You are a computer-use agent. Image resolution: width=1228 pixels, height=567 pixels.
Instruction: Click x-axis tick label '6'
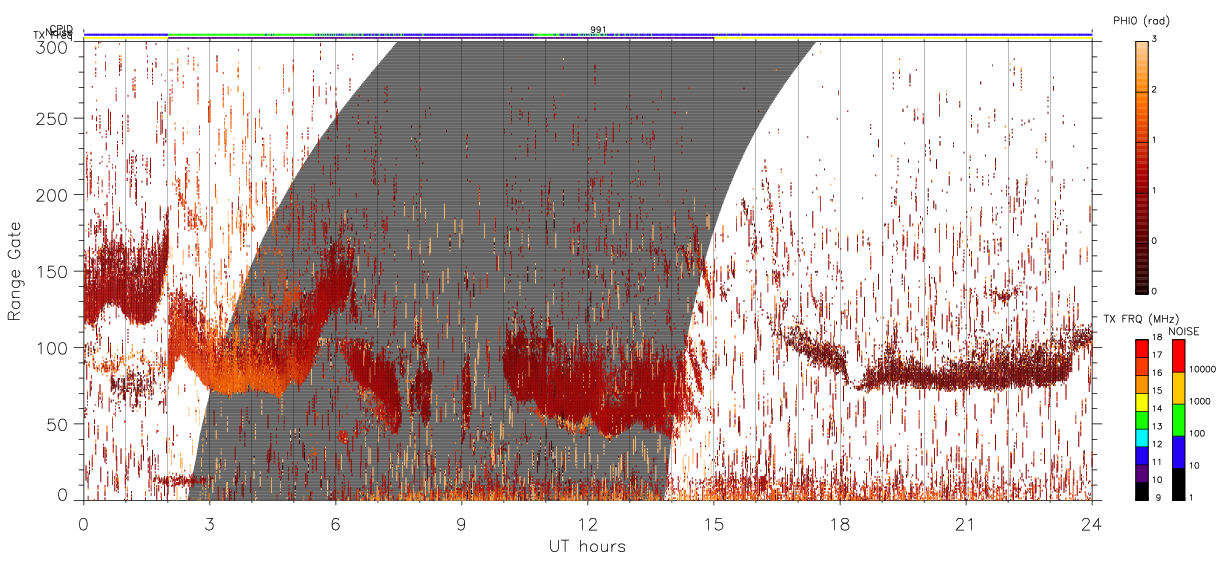click(x=335, y=524)
